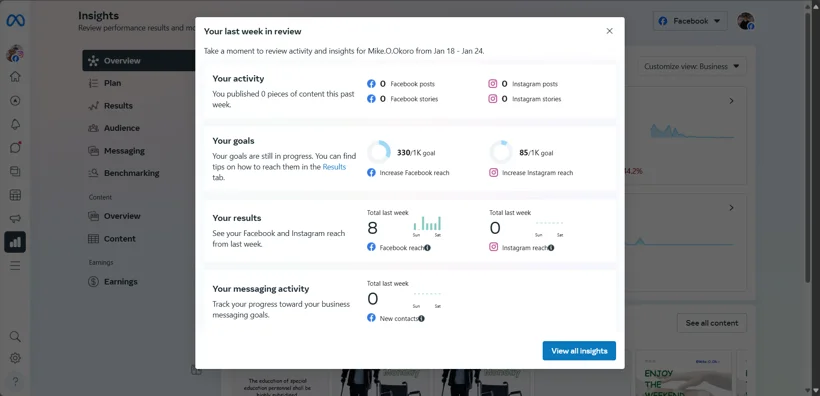Click Instagram icon next to Increase Instagram reach

(x=493, y=173)
